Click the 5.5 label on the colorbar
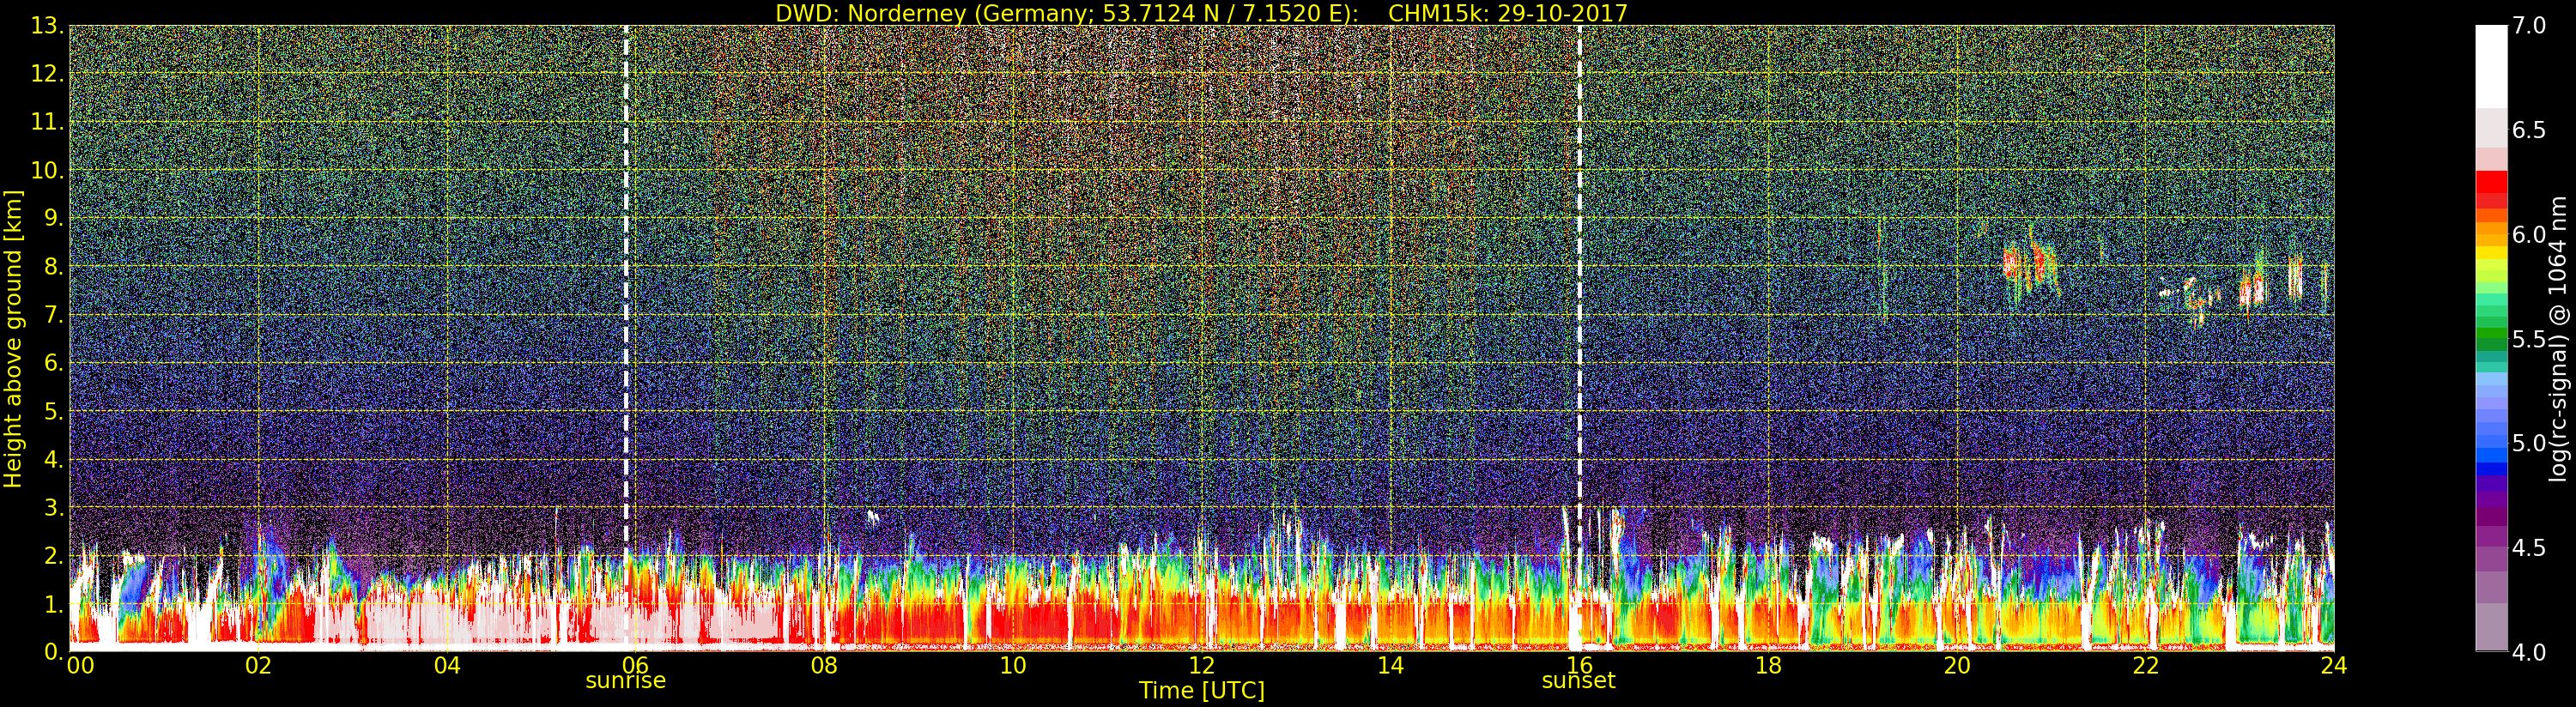This screenshot has height=707, width=2576. 2529,339
